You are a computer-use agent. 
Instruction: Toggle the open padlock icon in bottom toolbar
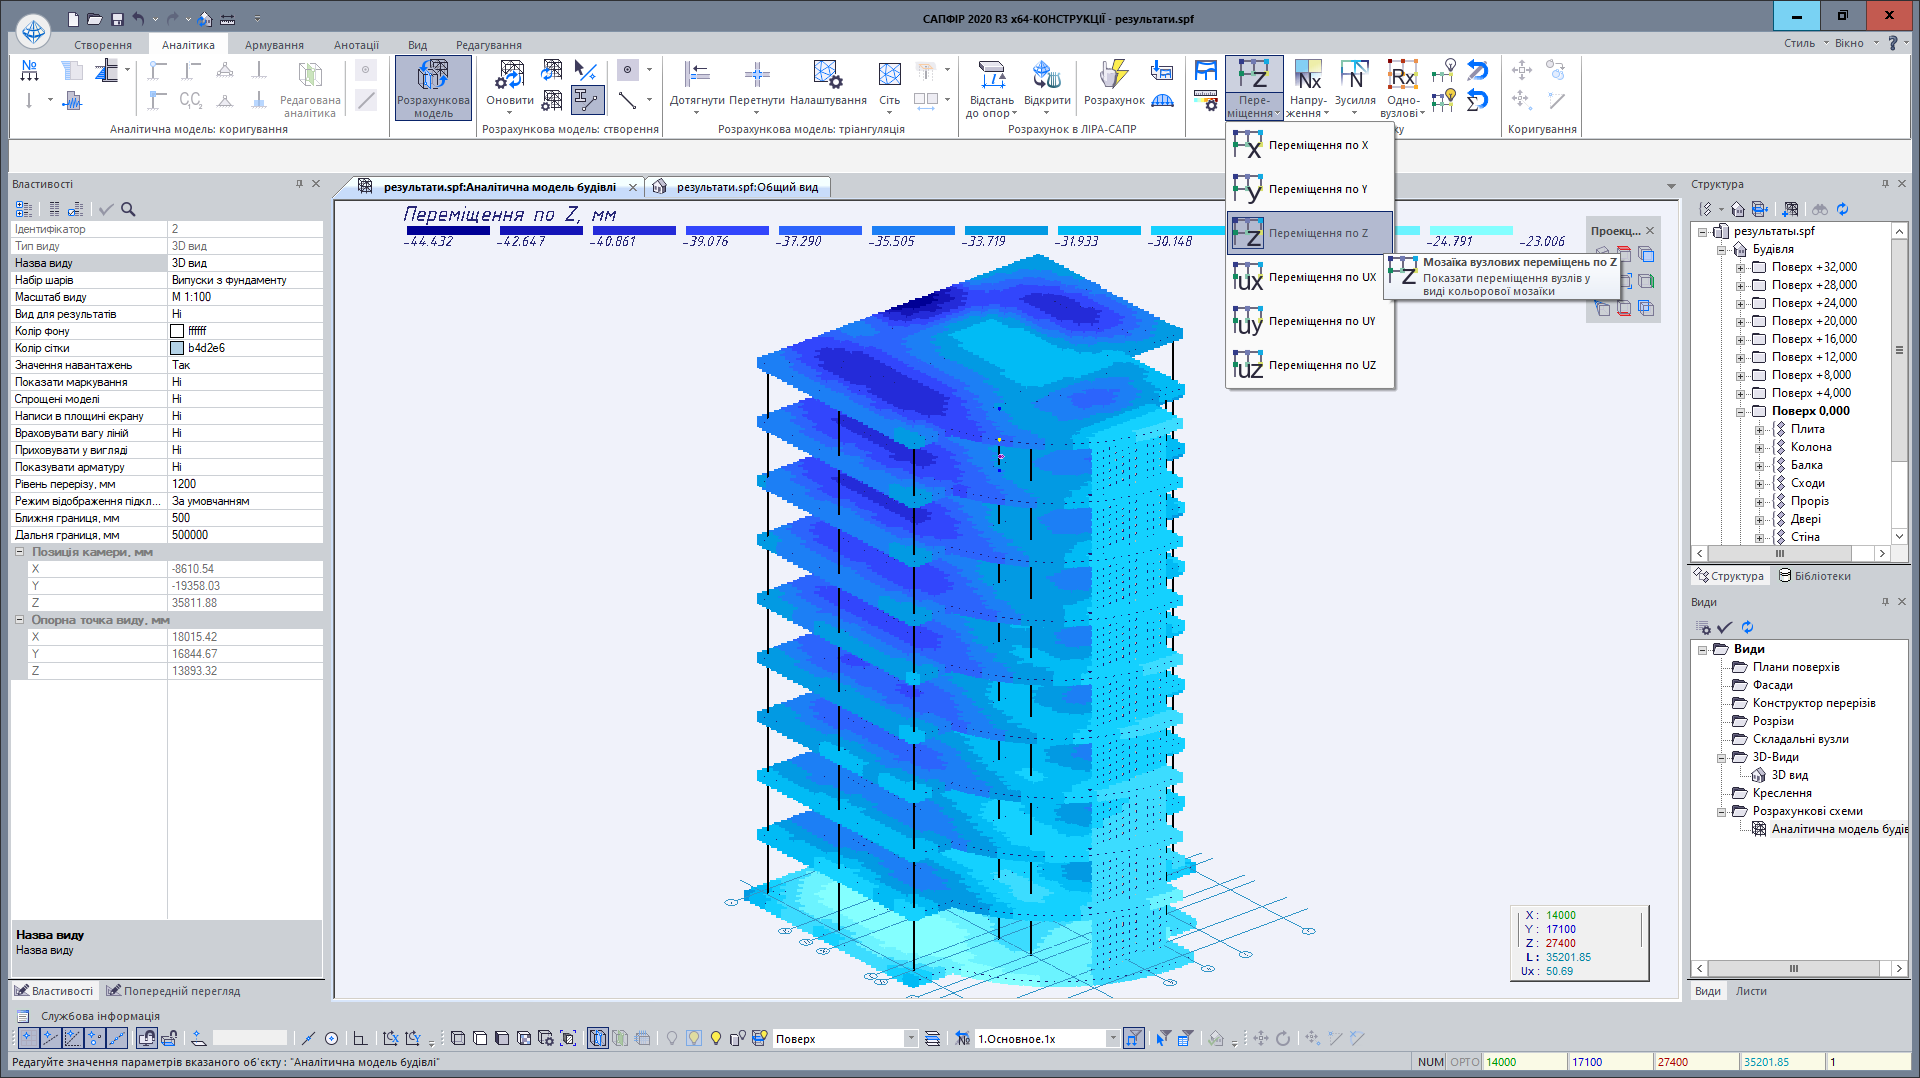[x=169, y=1039]
